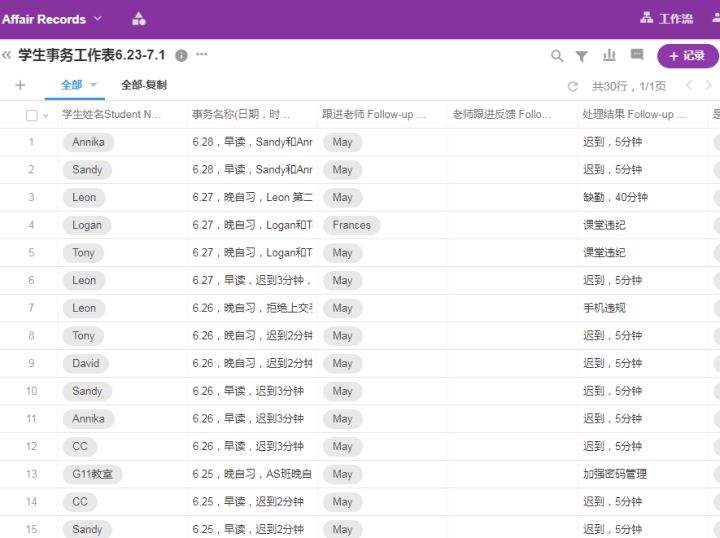Select the 全部 view tab

point(71,85)
